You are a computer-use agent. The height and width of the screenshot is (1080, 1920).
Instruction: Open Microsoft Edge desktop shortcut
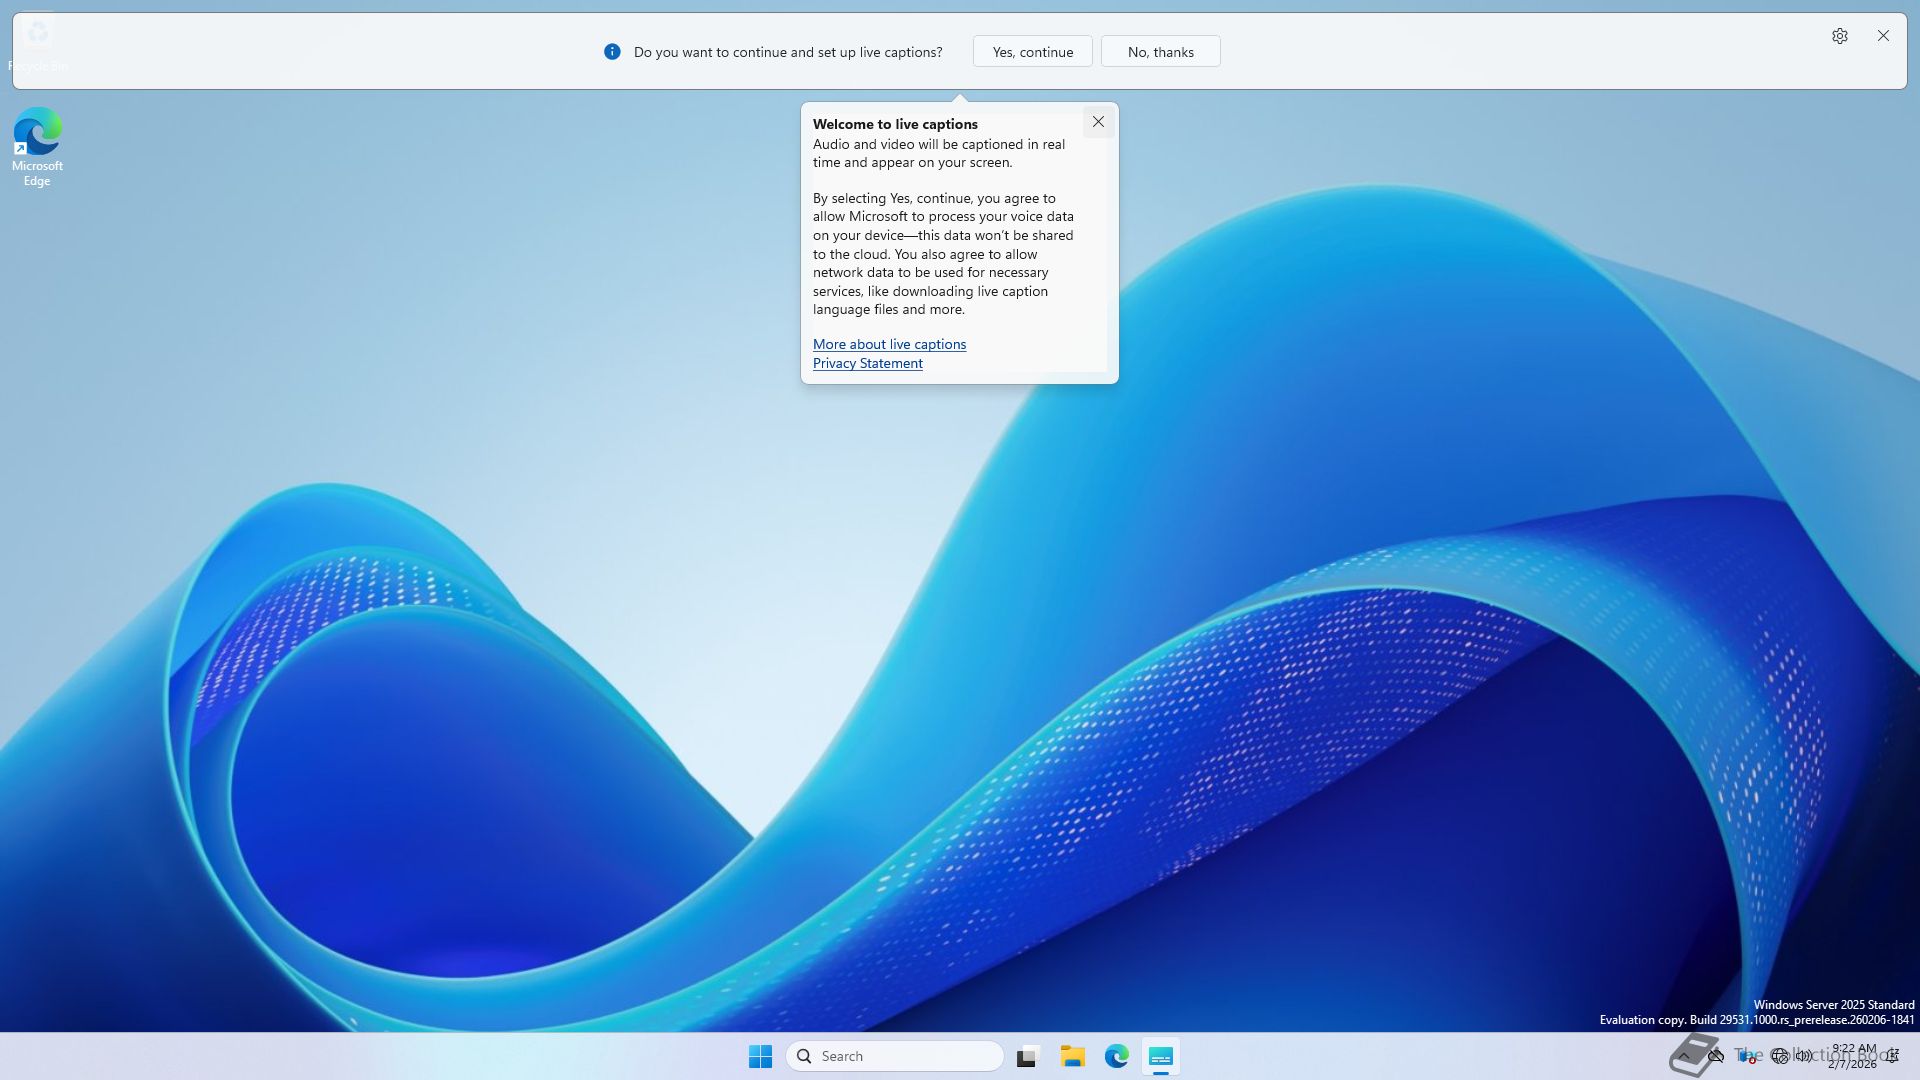pyautogui.click(x=37, y=146)
